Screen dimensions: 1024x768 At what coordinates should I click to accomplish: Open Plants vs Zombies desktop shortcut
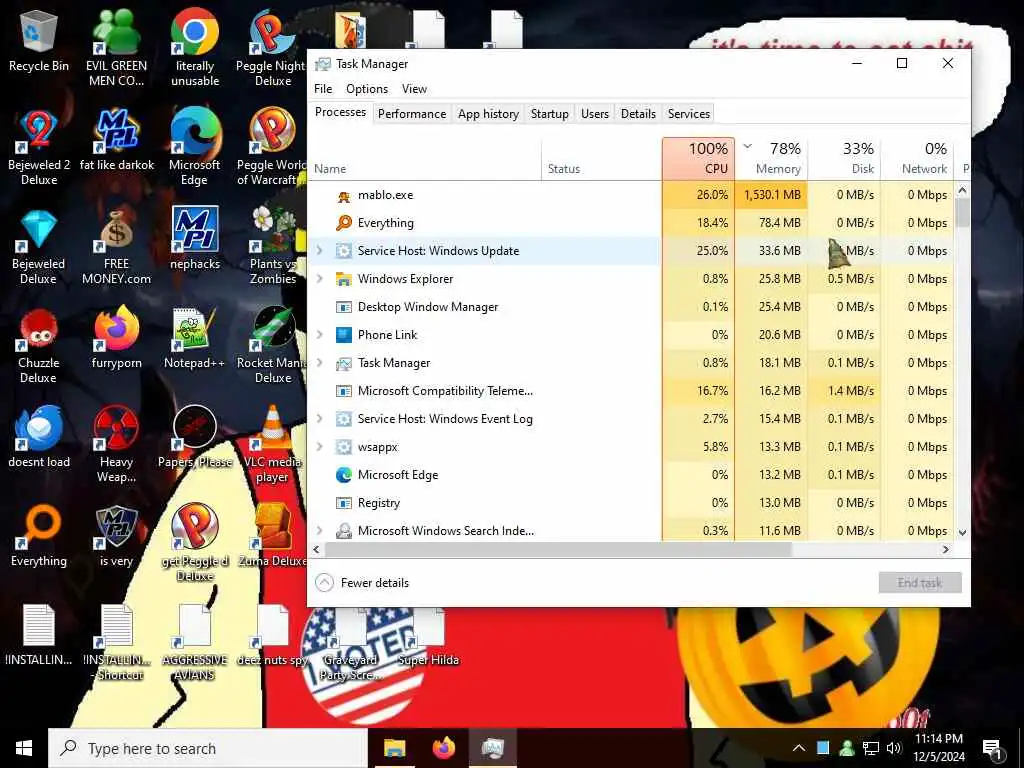[273, 246]
